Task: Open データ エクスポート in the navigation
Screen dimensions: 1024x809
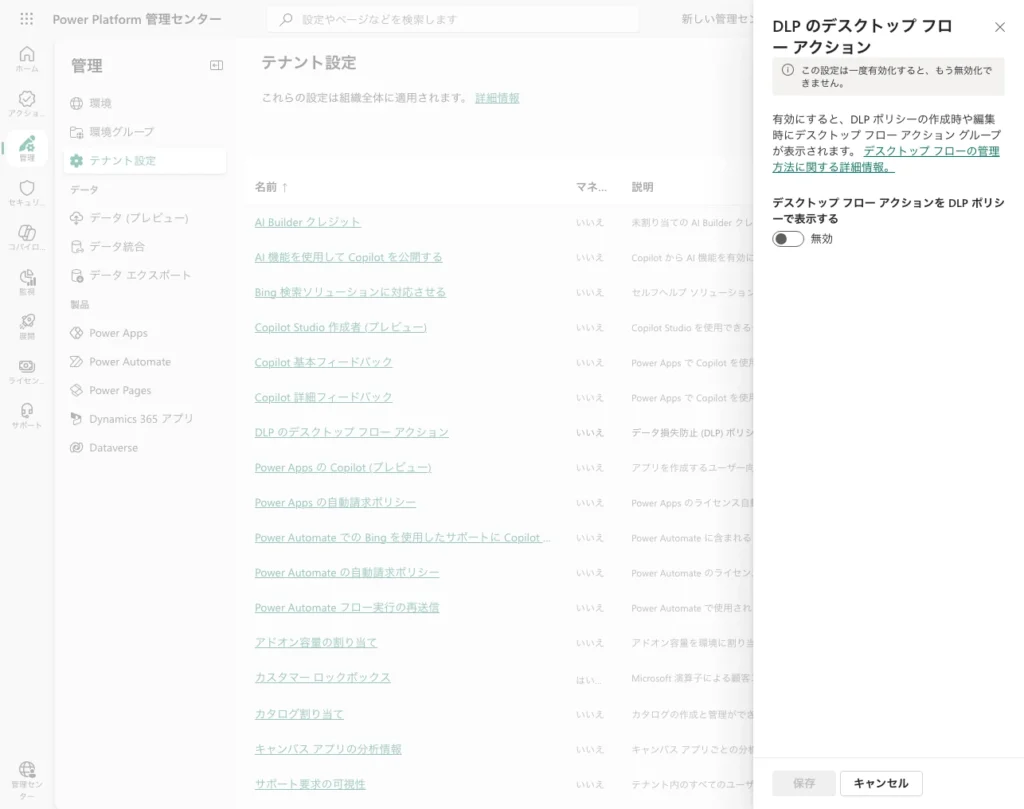Action: pos(145,276)
